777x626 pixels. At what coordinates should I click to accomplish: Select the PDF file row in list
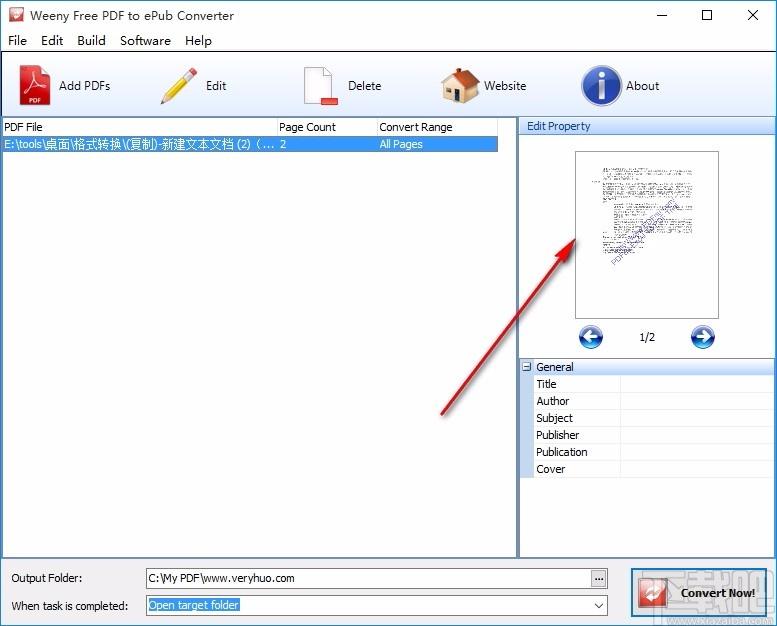[140, 144]
